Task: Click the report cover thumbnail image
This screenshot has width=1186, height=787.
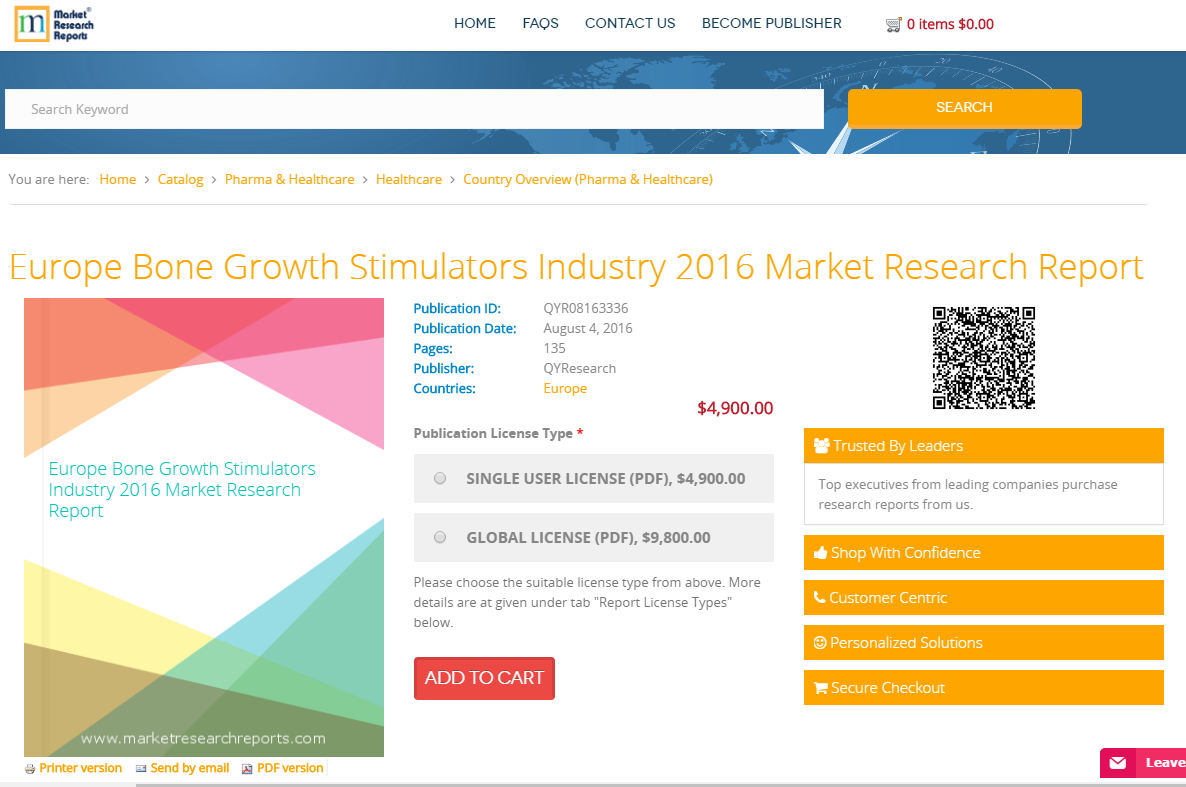Action: pyautogui.click(x=203, y=525)
